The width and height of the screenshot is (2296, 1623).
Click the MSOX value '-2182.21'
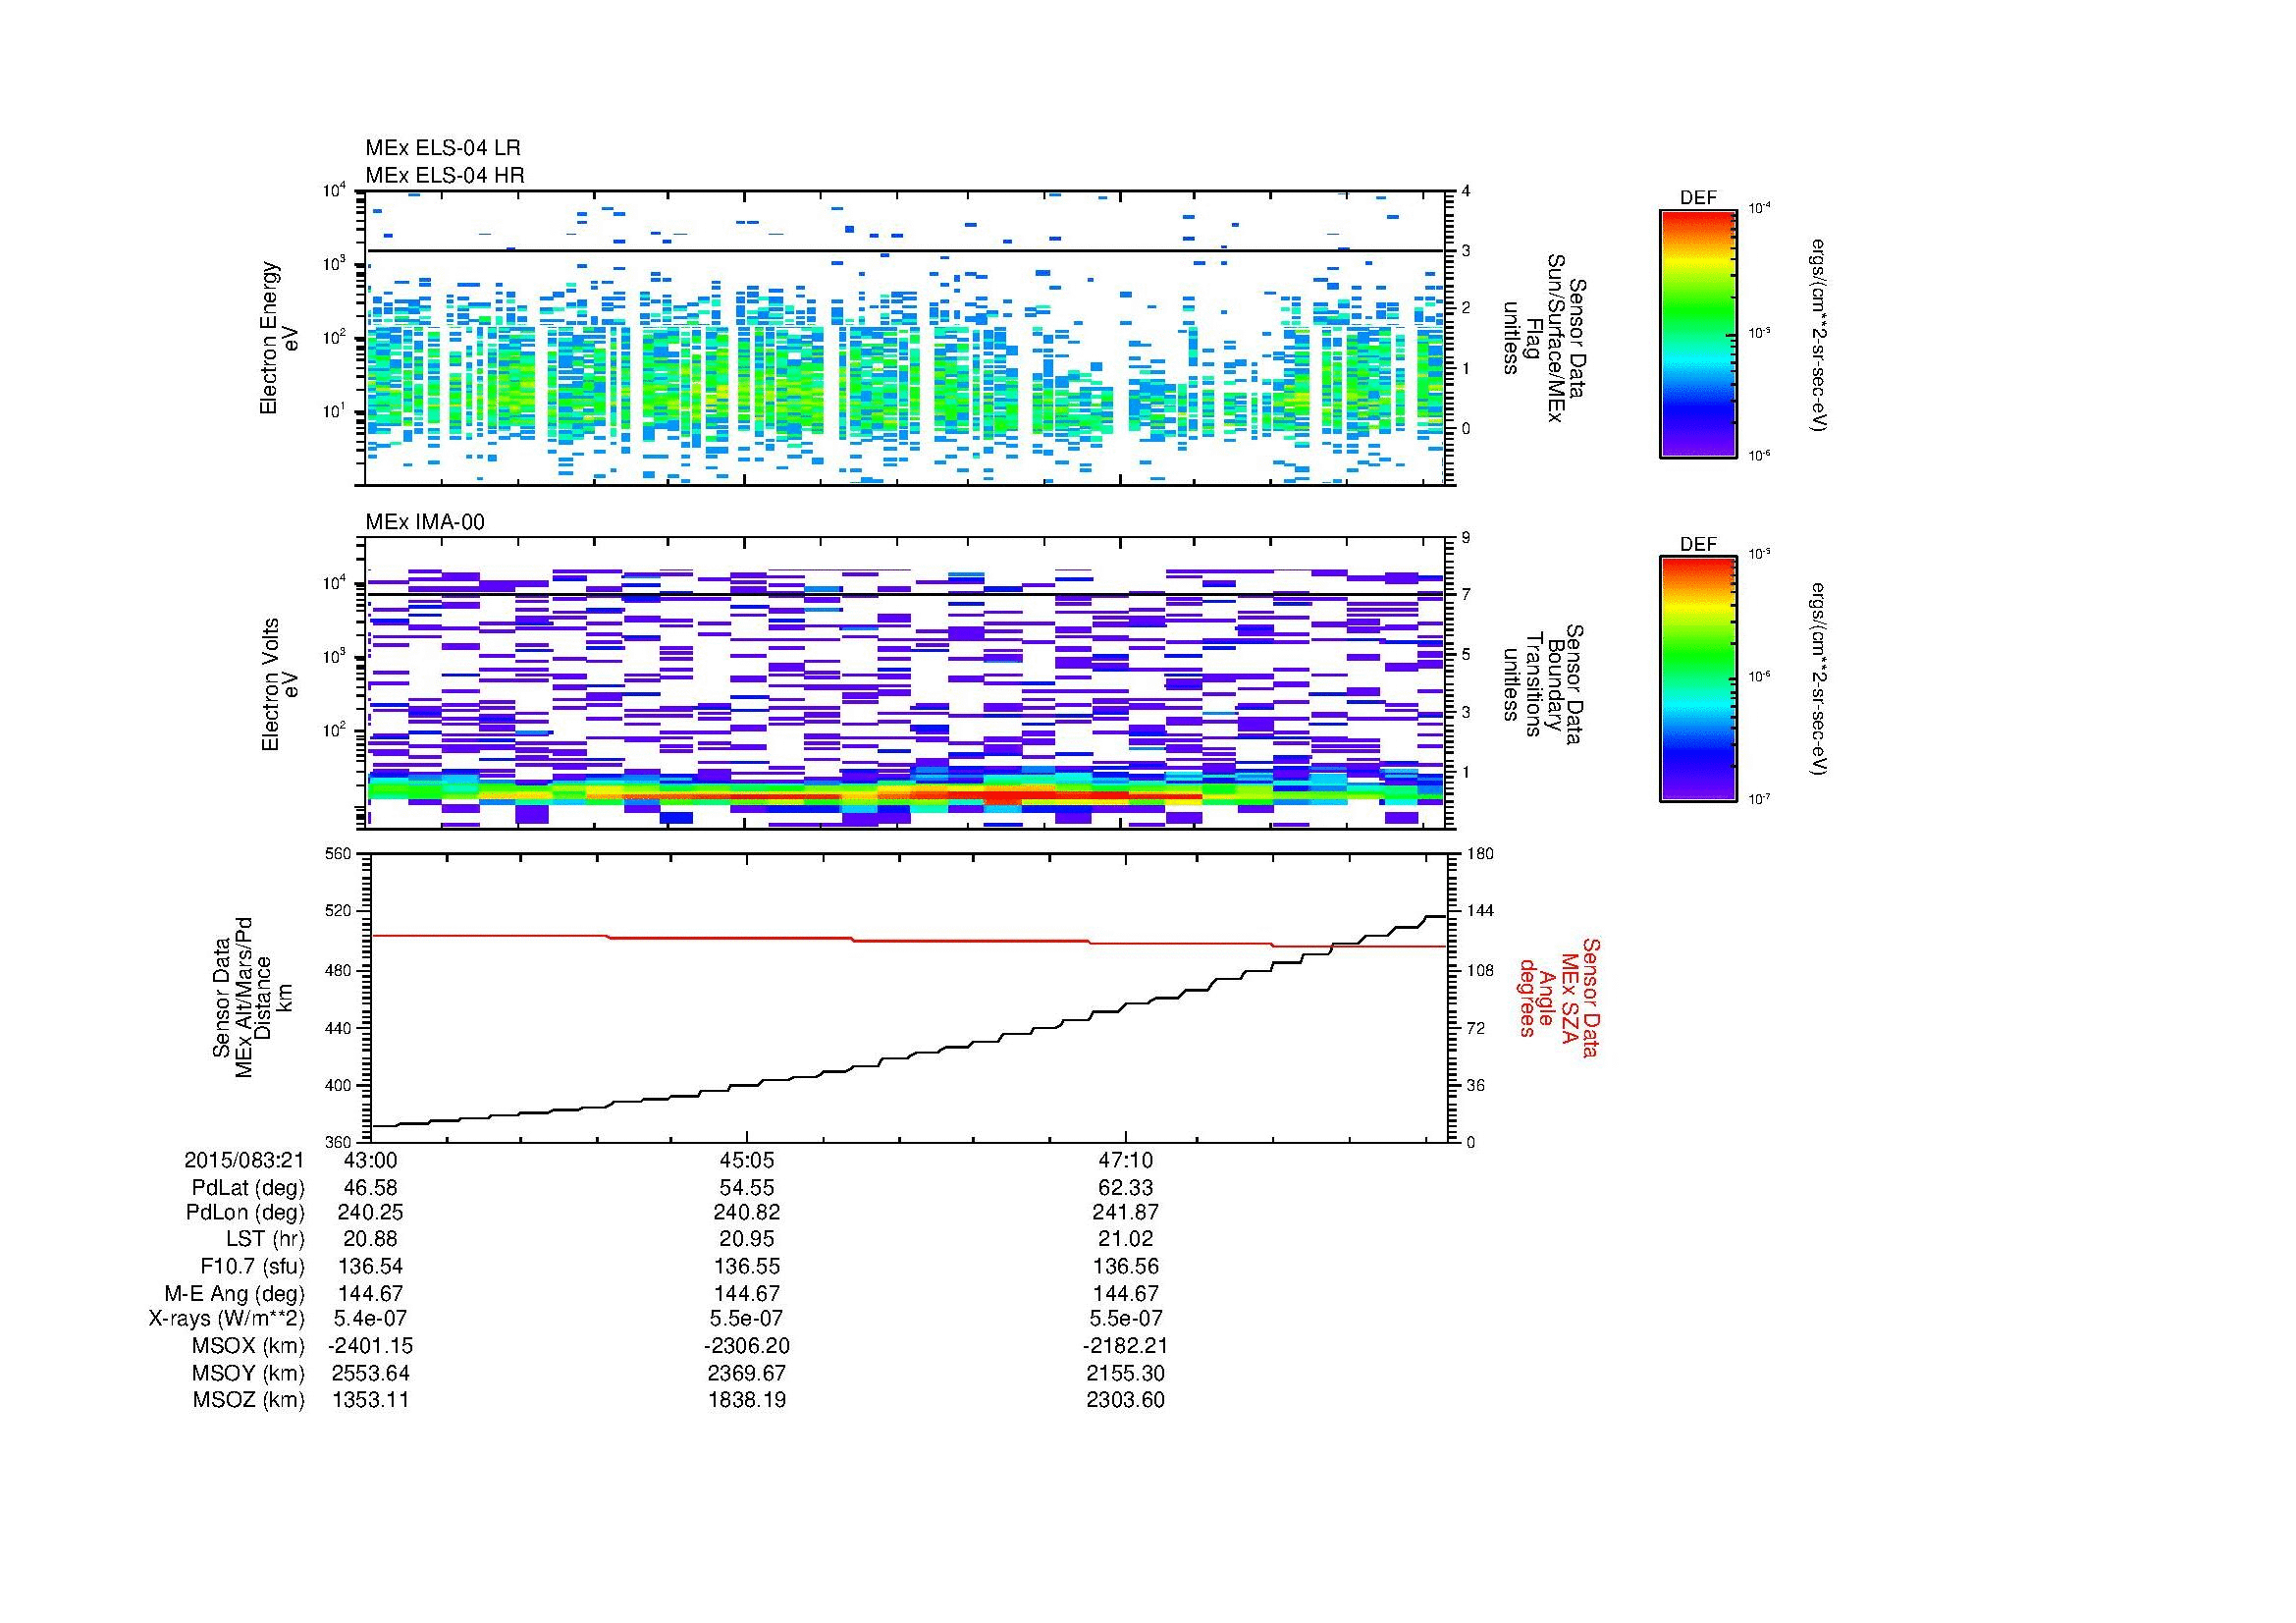tap(1126, 1345)
